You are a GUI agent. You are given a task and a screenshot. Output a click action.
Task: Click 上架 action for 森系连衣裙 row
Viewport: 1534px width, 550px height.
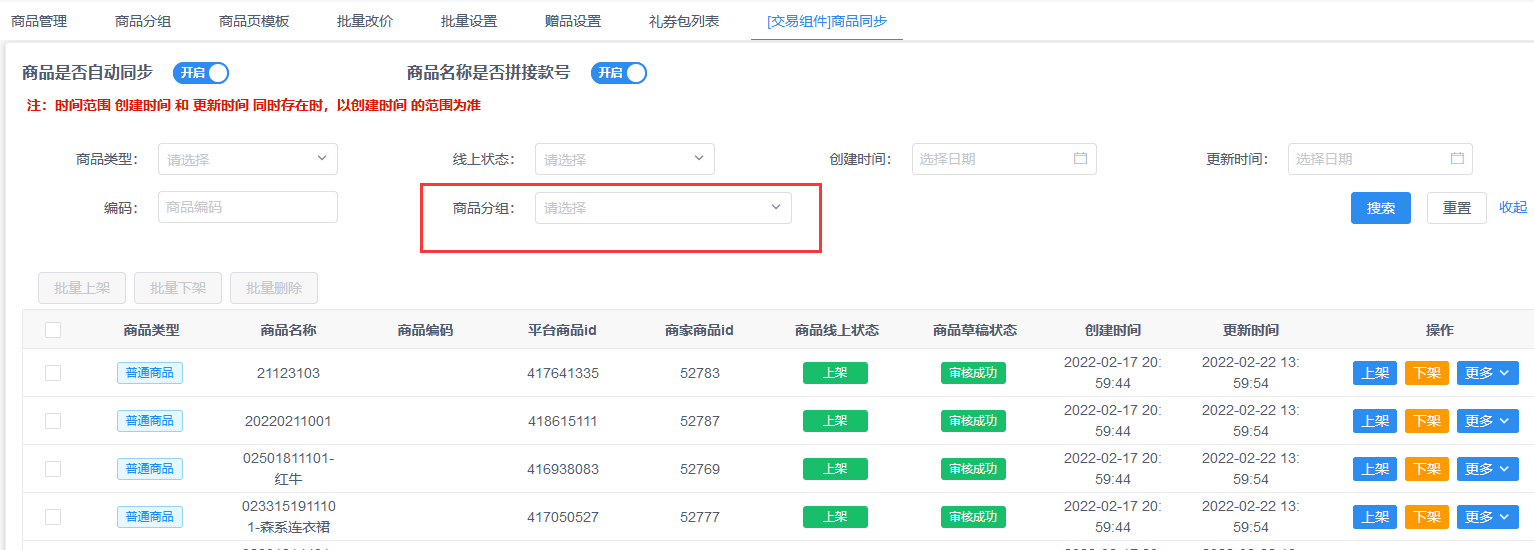pyautogui.click(x=1375, y=517)
